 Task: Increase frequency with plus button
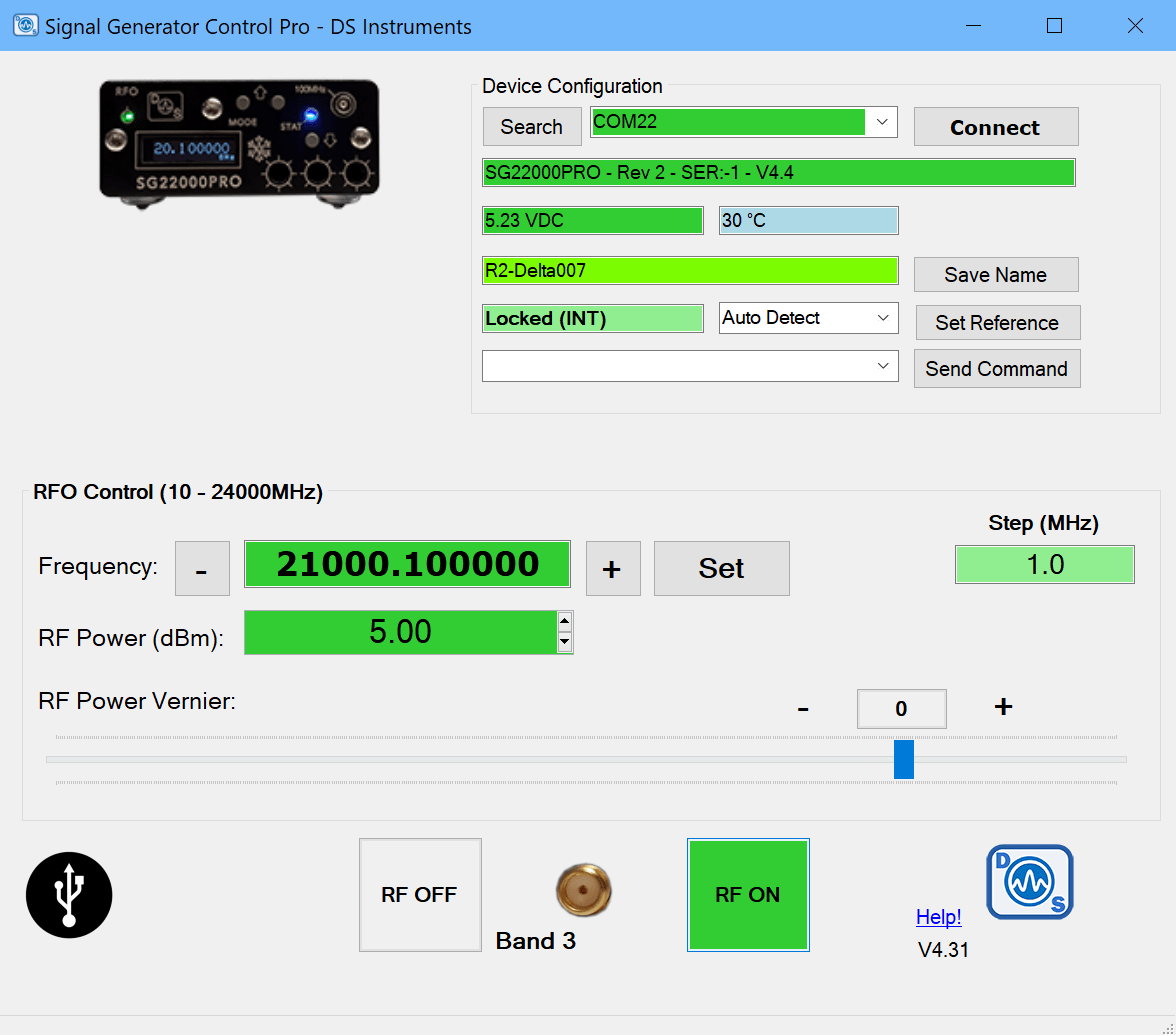[613, 568]
